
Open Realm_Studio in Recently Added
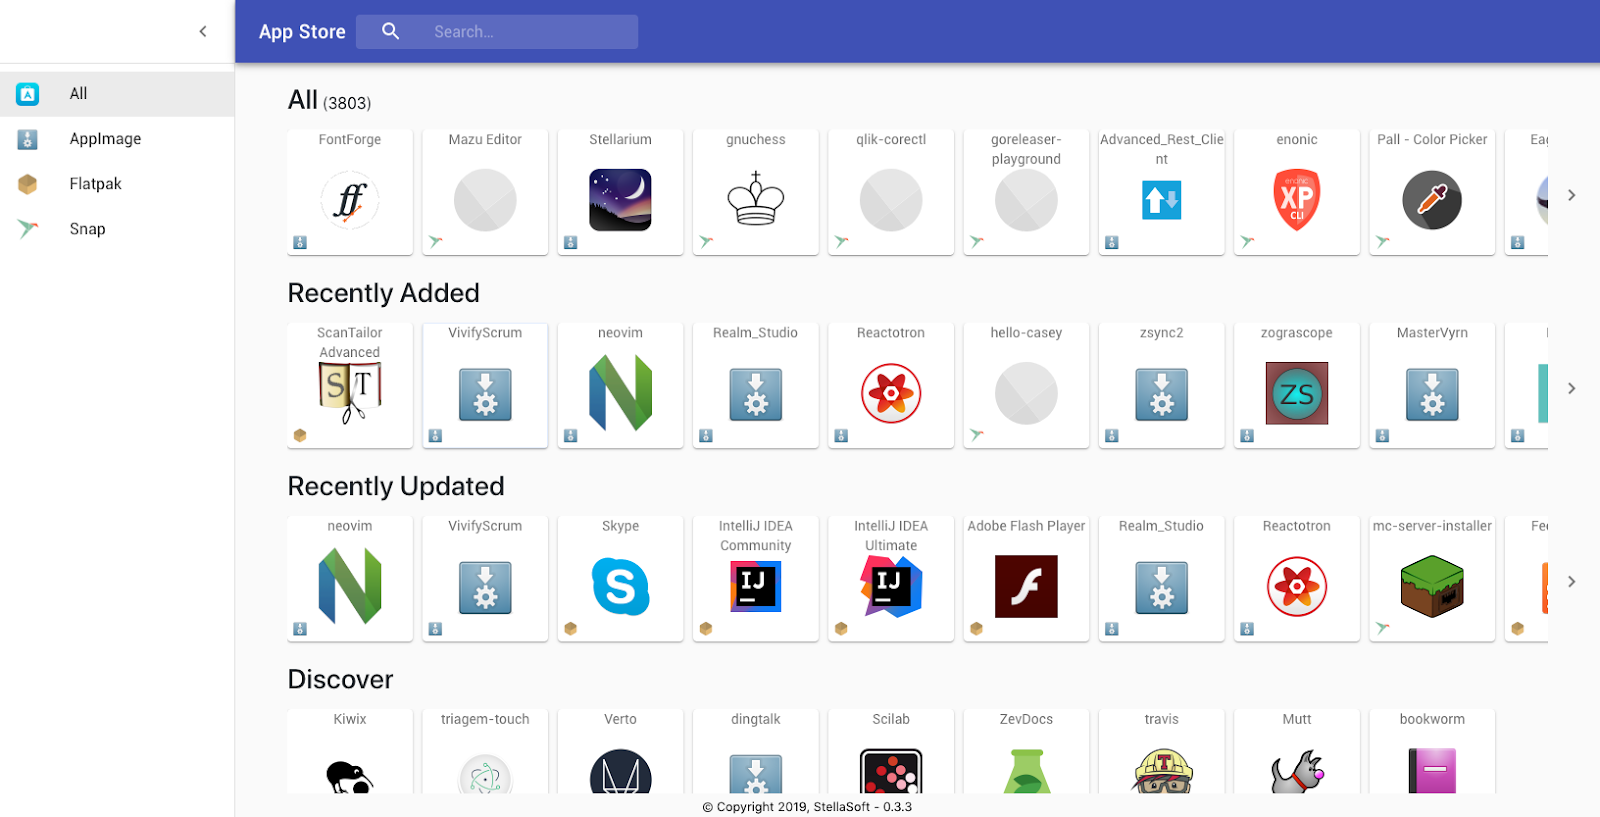point(756,385)
